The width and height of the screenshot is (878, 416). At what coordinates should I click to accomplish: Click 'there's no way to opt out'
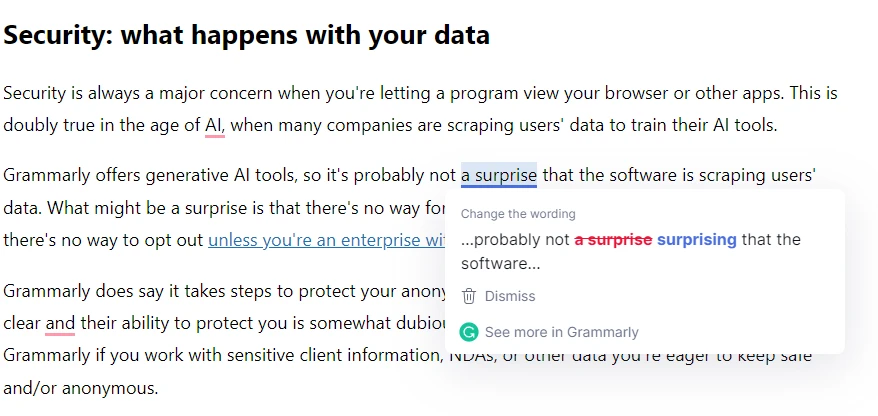[x=103, y=240]
